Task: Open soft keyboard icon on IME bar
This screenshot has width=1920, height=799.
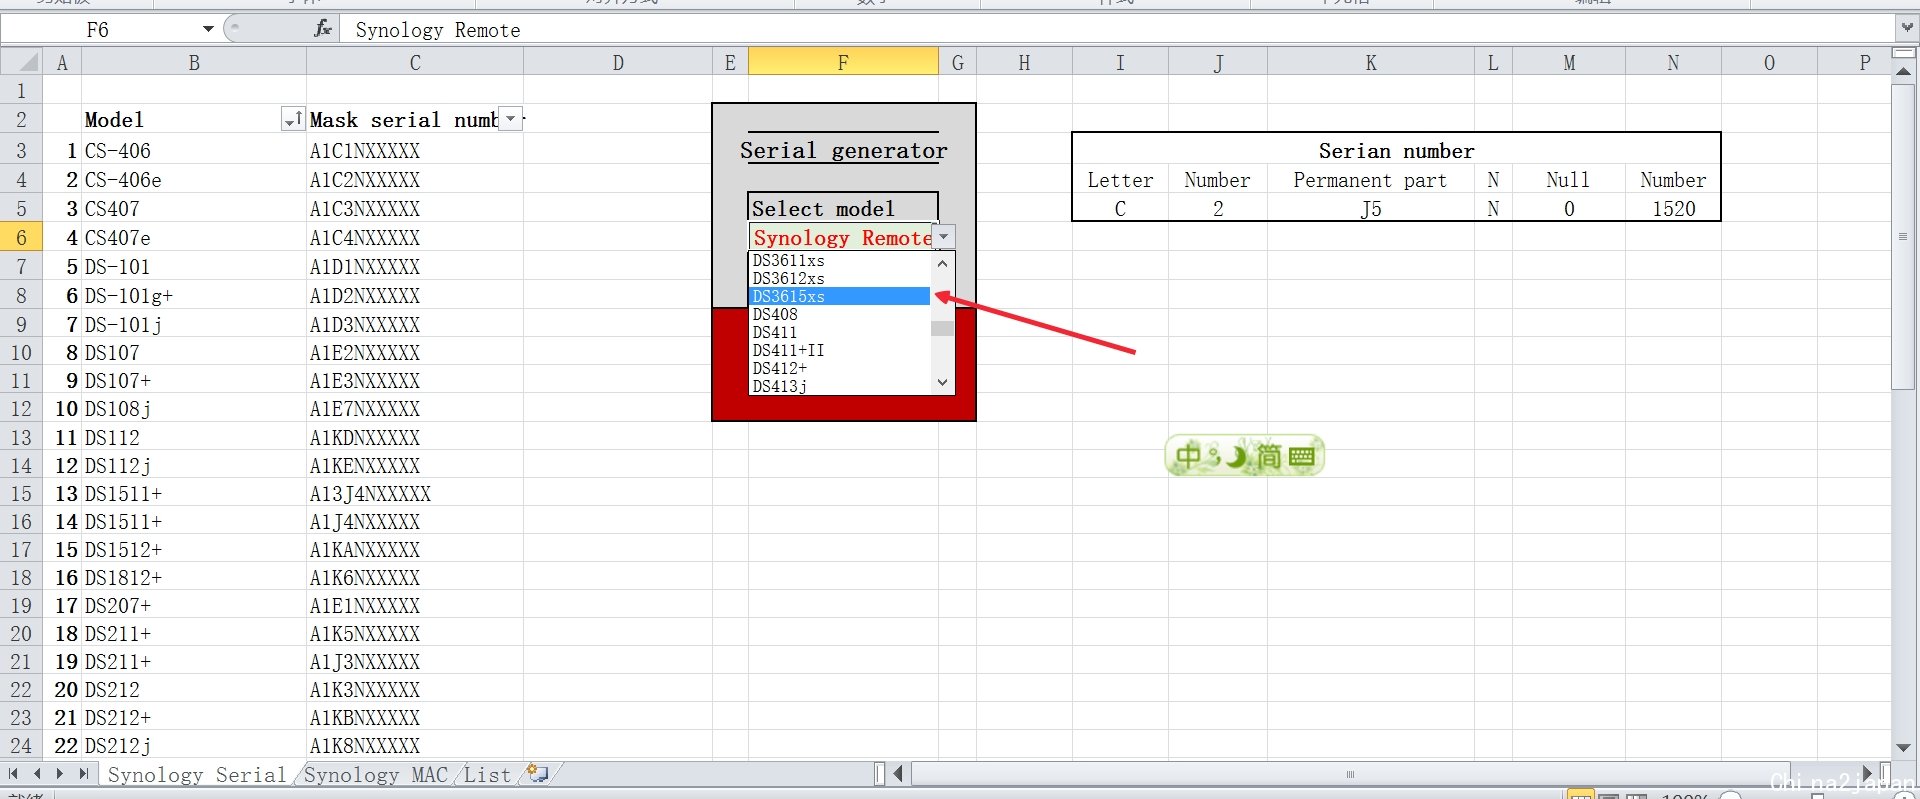Action: (x=1301, y=457)
